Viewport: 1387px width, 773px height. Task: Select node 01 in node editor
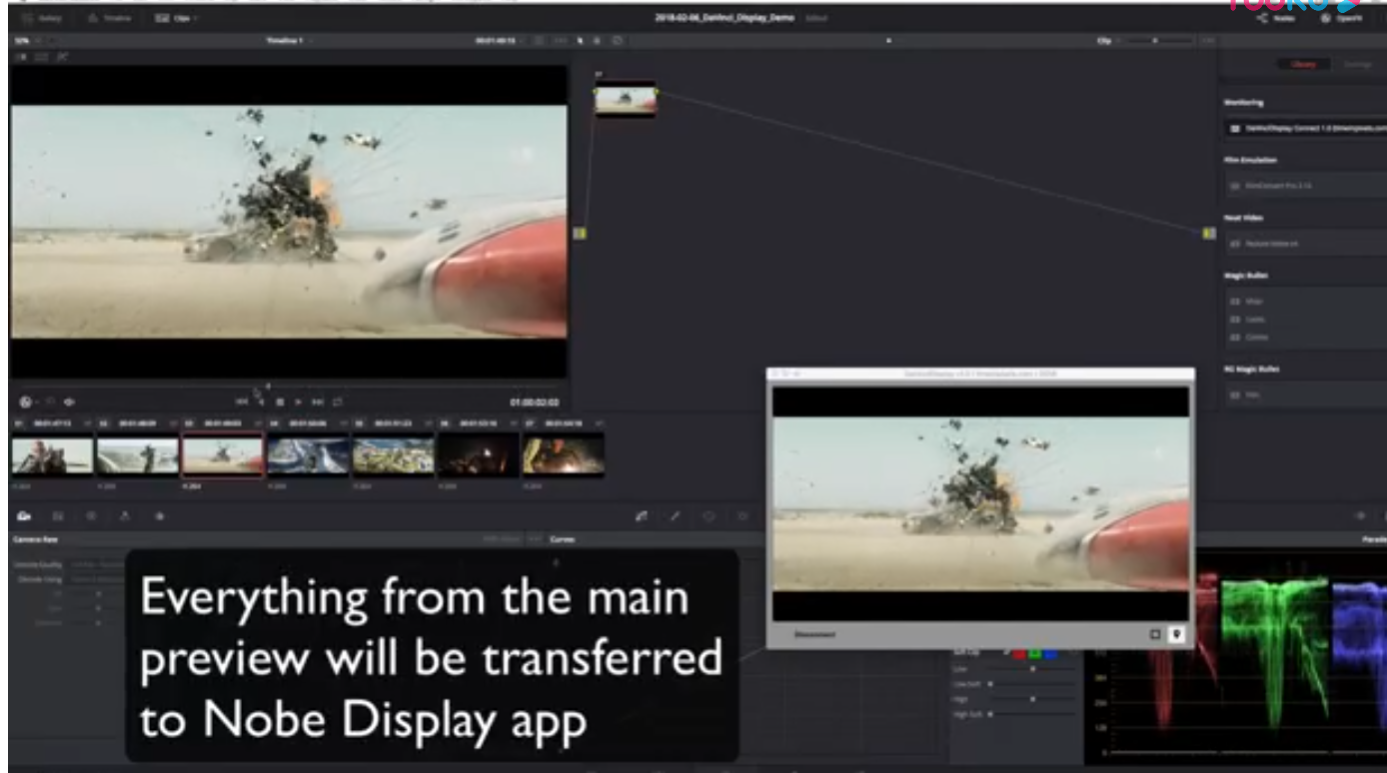coord(626,99)
